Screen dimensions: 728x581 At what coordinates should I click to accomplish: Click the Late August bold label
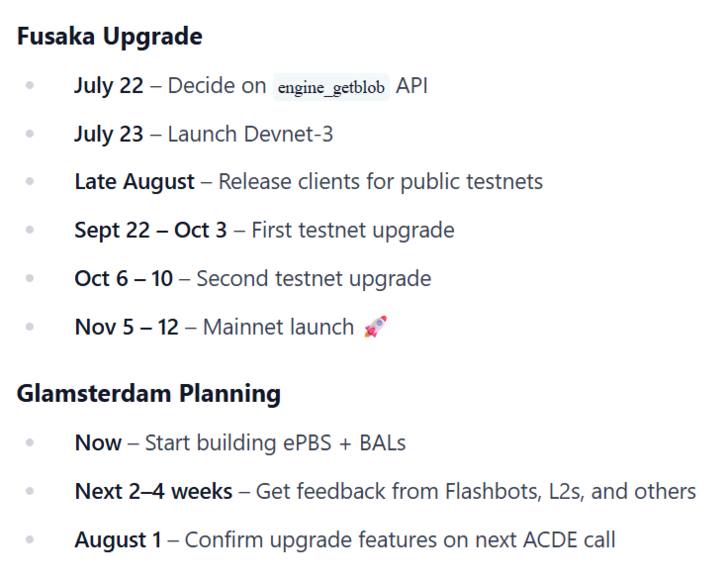pyautogui.click(x=134, y=182)
